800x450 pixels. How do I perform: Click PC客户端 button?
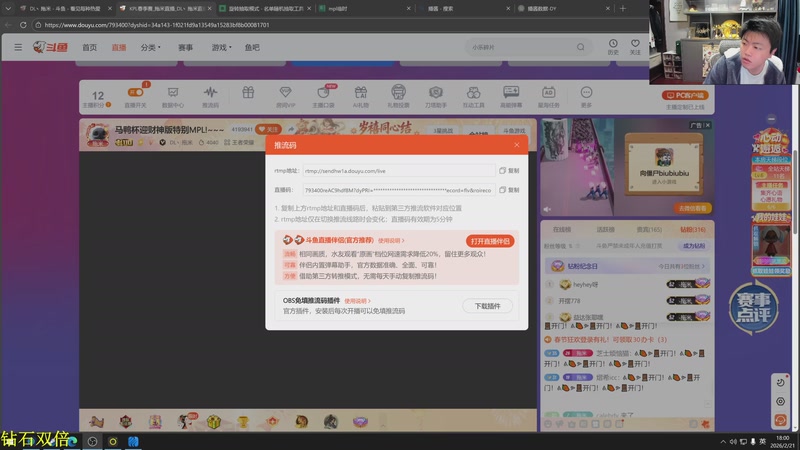tap(685, 95)
